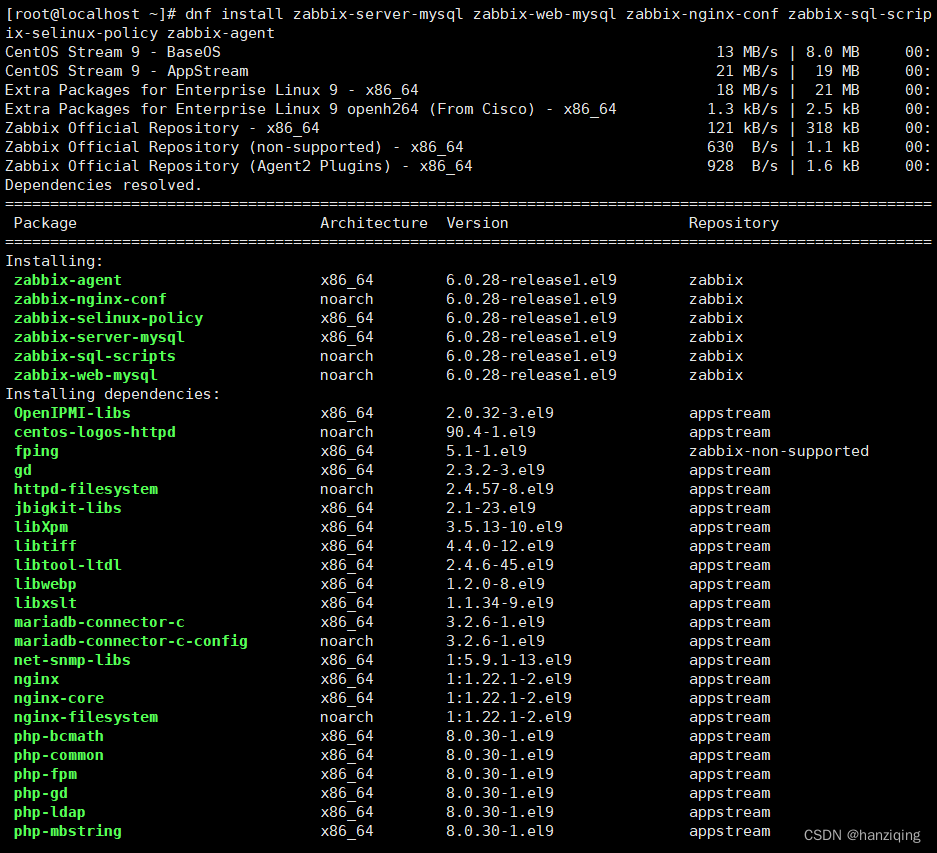Click the jbigkit-libs package name
This screenshot has height=853, width=937.
[68, 508]
